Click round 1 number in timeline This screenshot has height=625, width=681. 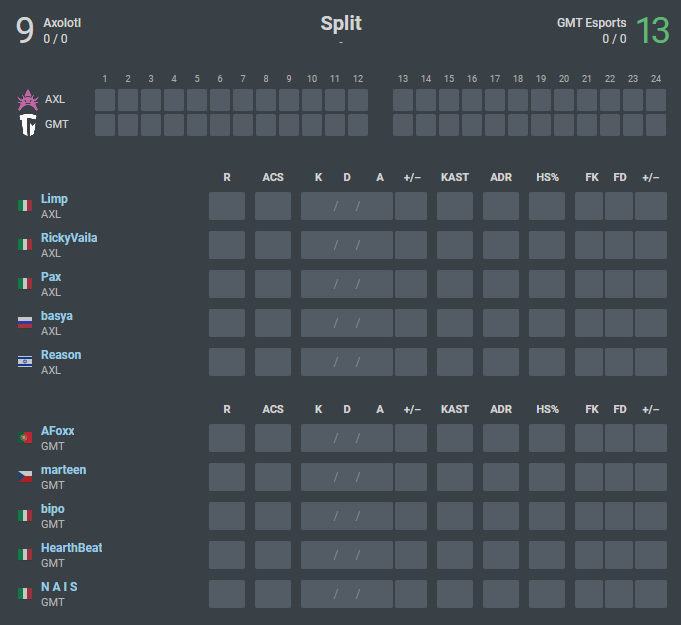pos(105,79)
